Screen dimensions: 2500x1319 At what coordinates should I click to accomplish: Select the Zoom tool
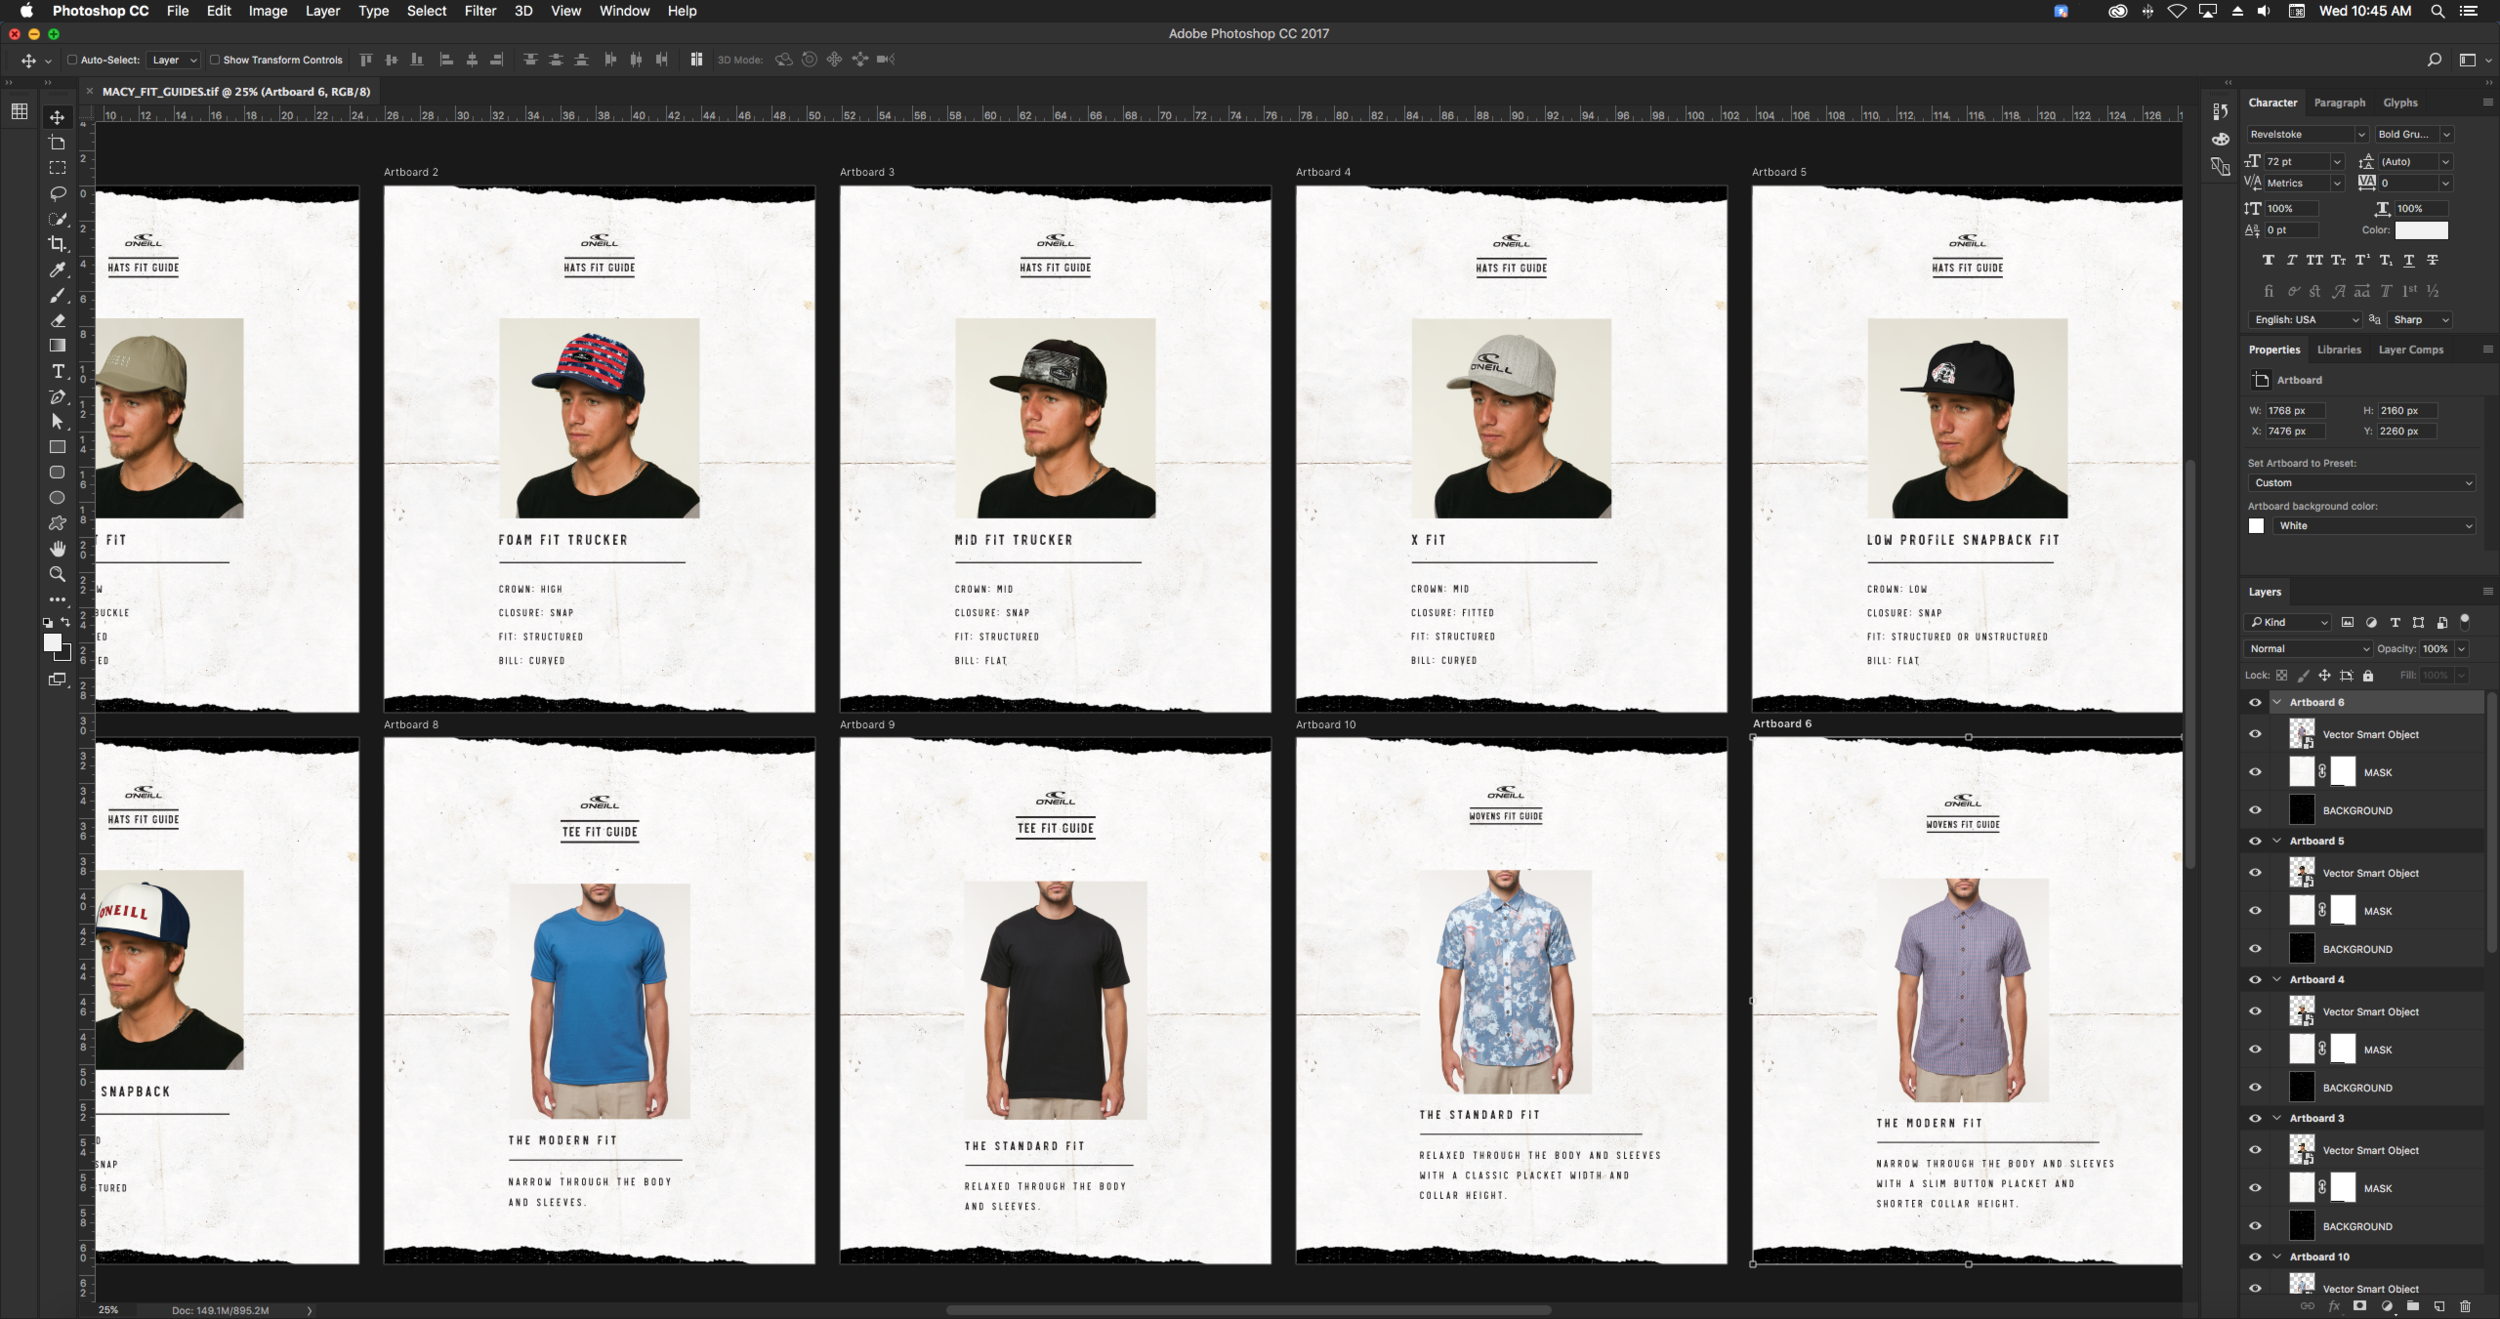click(x=57, y=574)
